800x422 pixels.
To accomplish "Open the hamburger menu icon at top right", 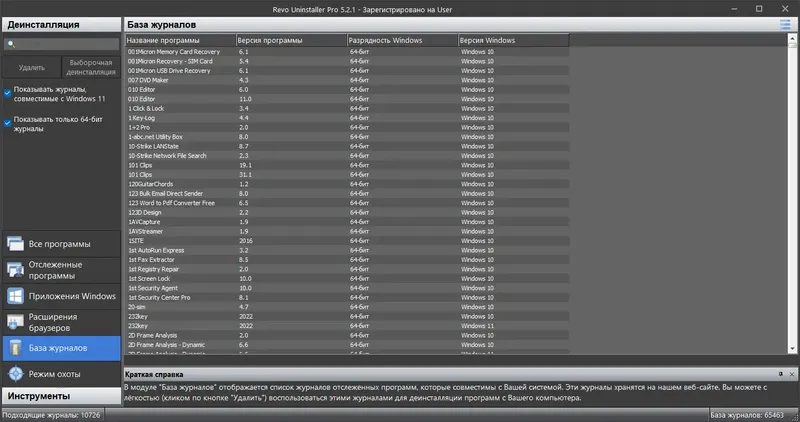I will tap(785, 24).
